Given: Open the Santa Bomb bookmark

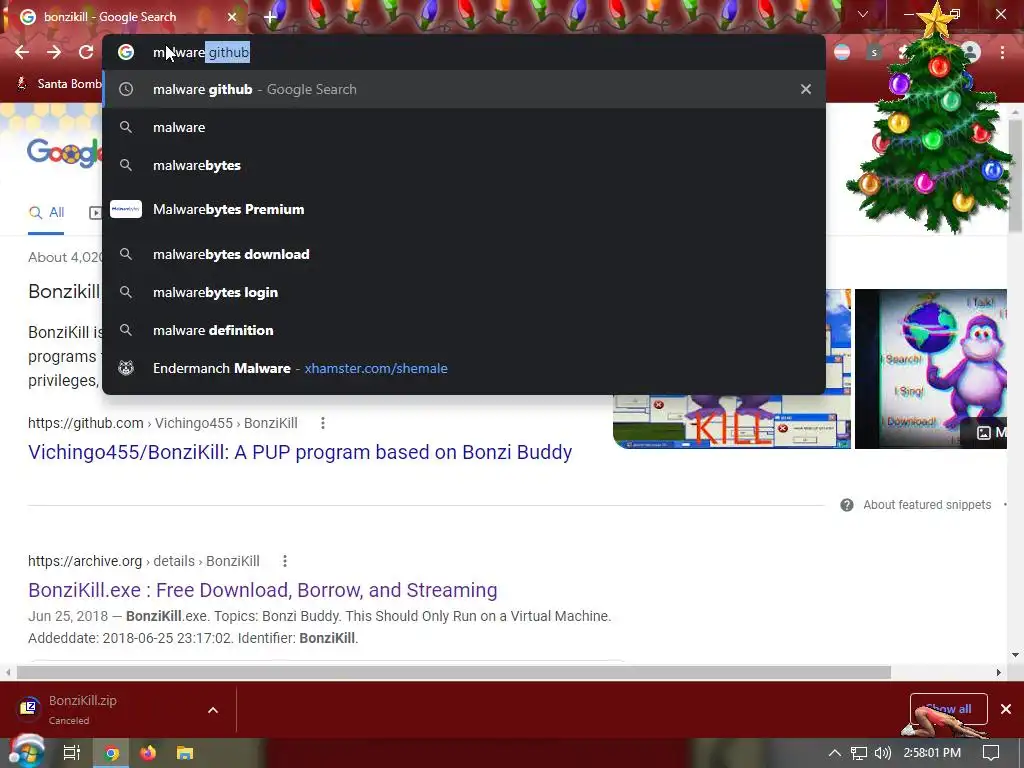Looking at the screenshot, I should 60,84.
